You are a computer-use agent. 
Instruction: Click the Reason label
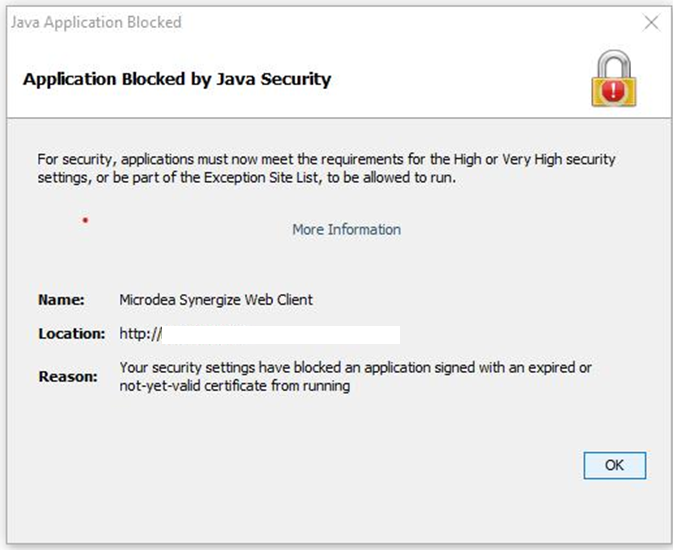click(68, 377)
